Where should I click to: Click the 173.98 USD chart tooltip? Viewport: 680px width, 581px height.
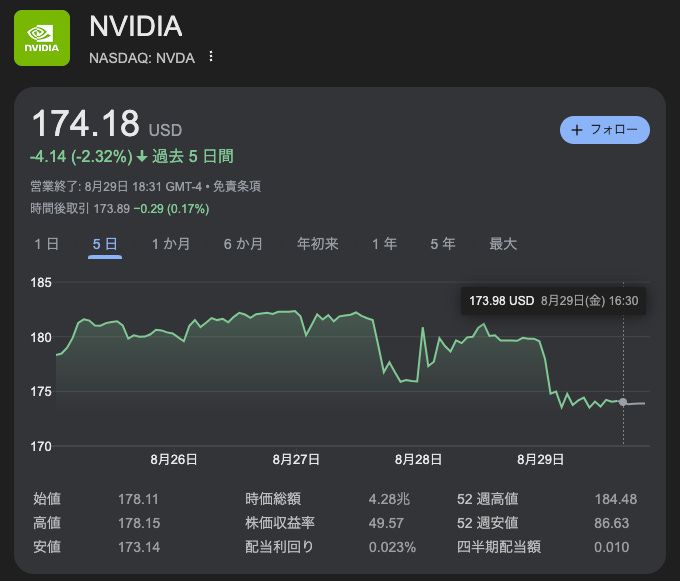coord(553,300)
